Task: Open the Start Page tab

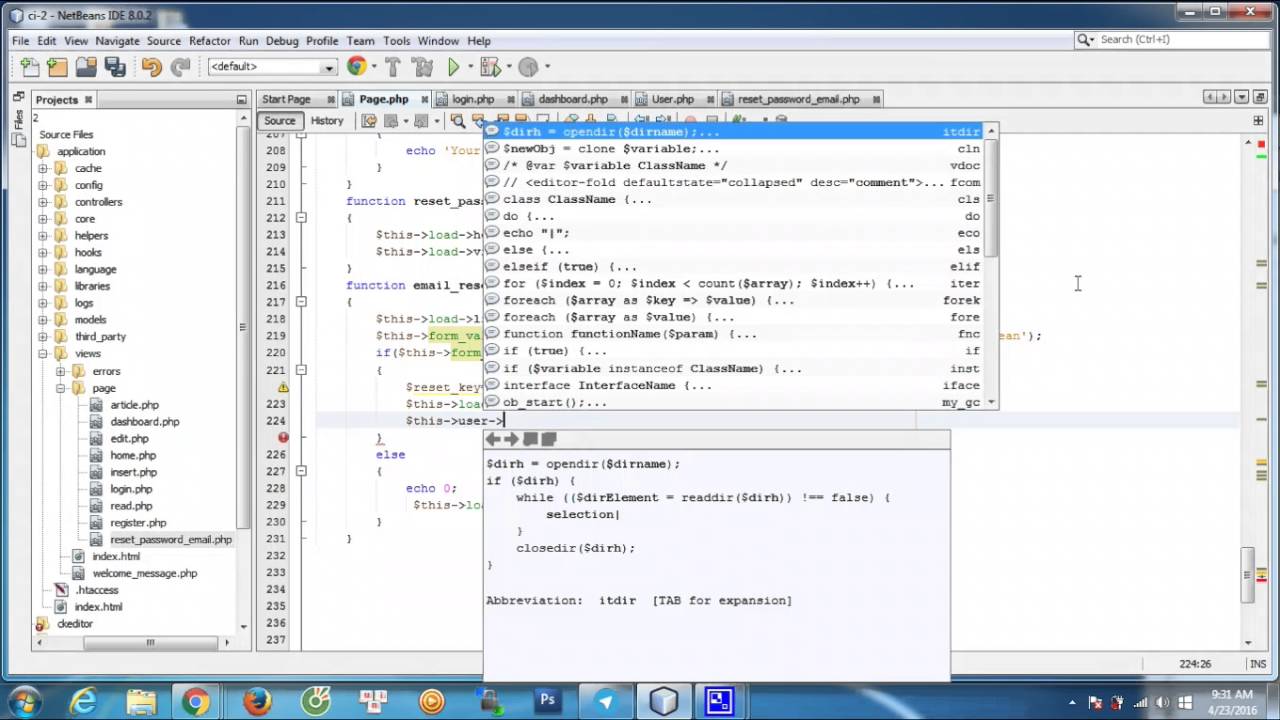Action: 286,100
